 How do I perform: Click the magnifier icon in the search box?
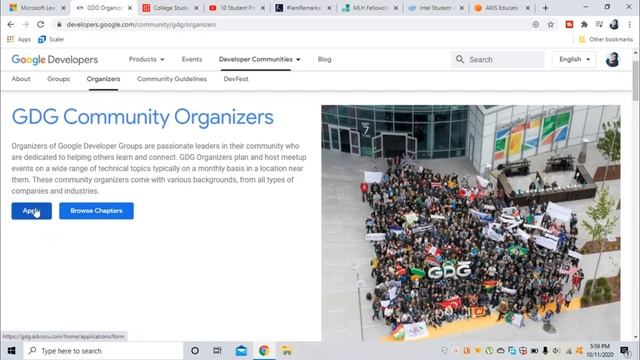[460, 60]
